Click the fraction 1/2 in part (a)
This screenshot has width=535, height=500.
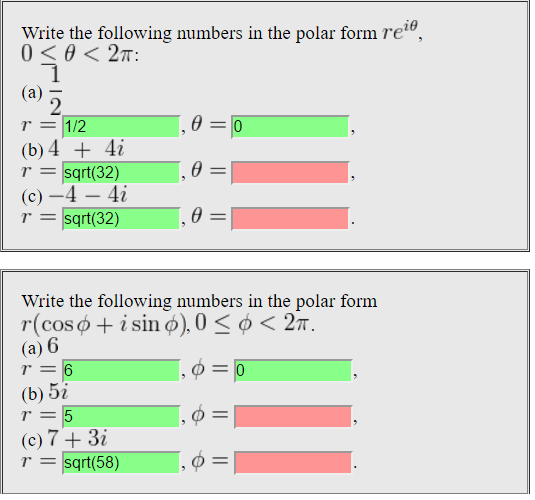(55, 91)
